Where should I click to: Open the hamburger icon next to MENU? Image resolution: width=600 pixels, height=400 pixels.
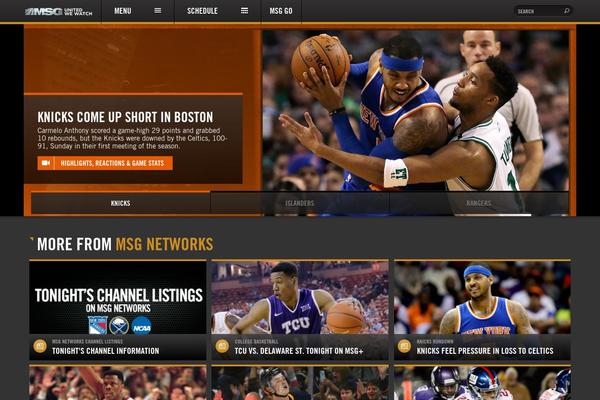coord(158,11)
